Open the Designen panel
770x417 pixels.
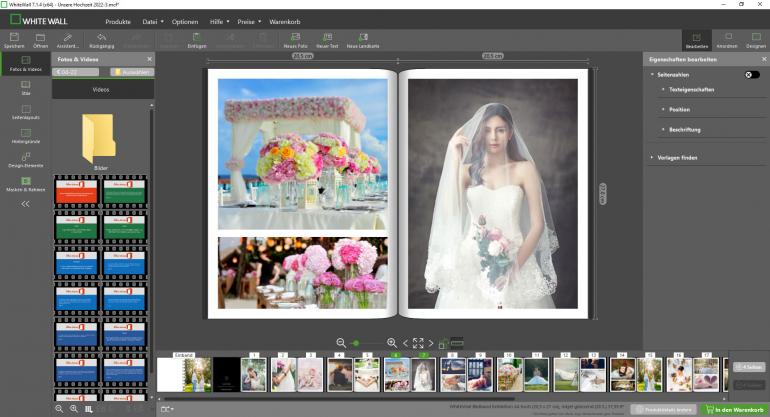(756, 40)
